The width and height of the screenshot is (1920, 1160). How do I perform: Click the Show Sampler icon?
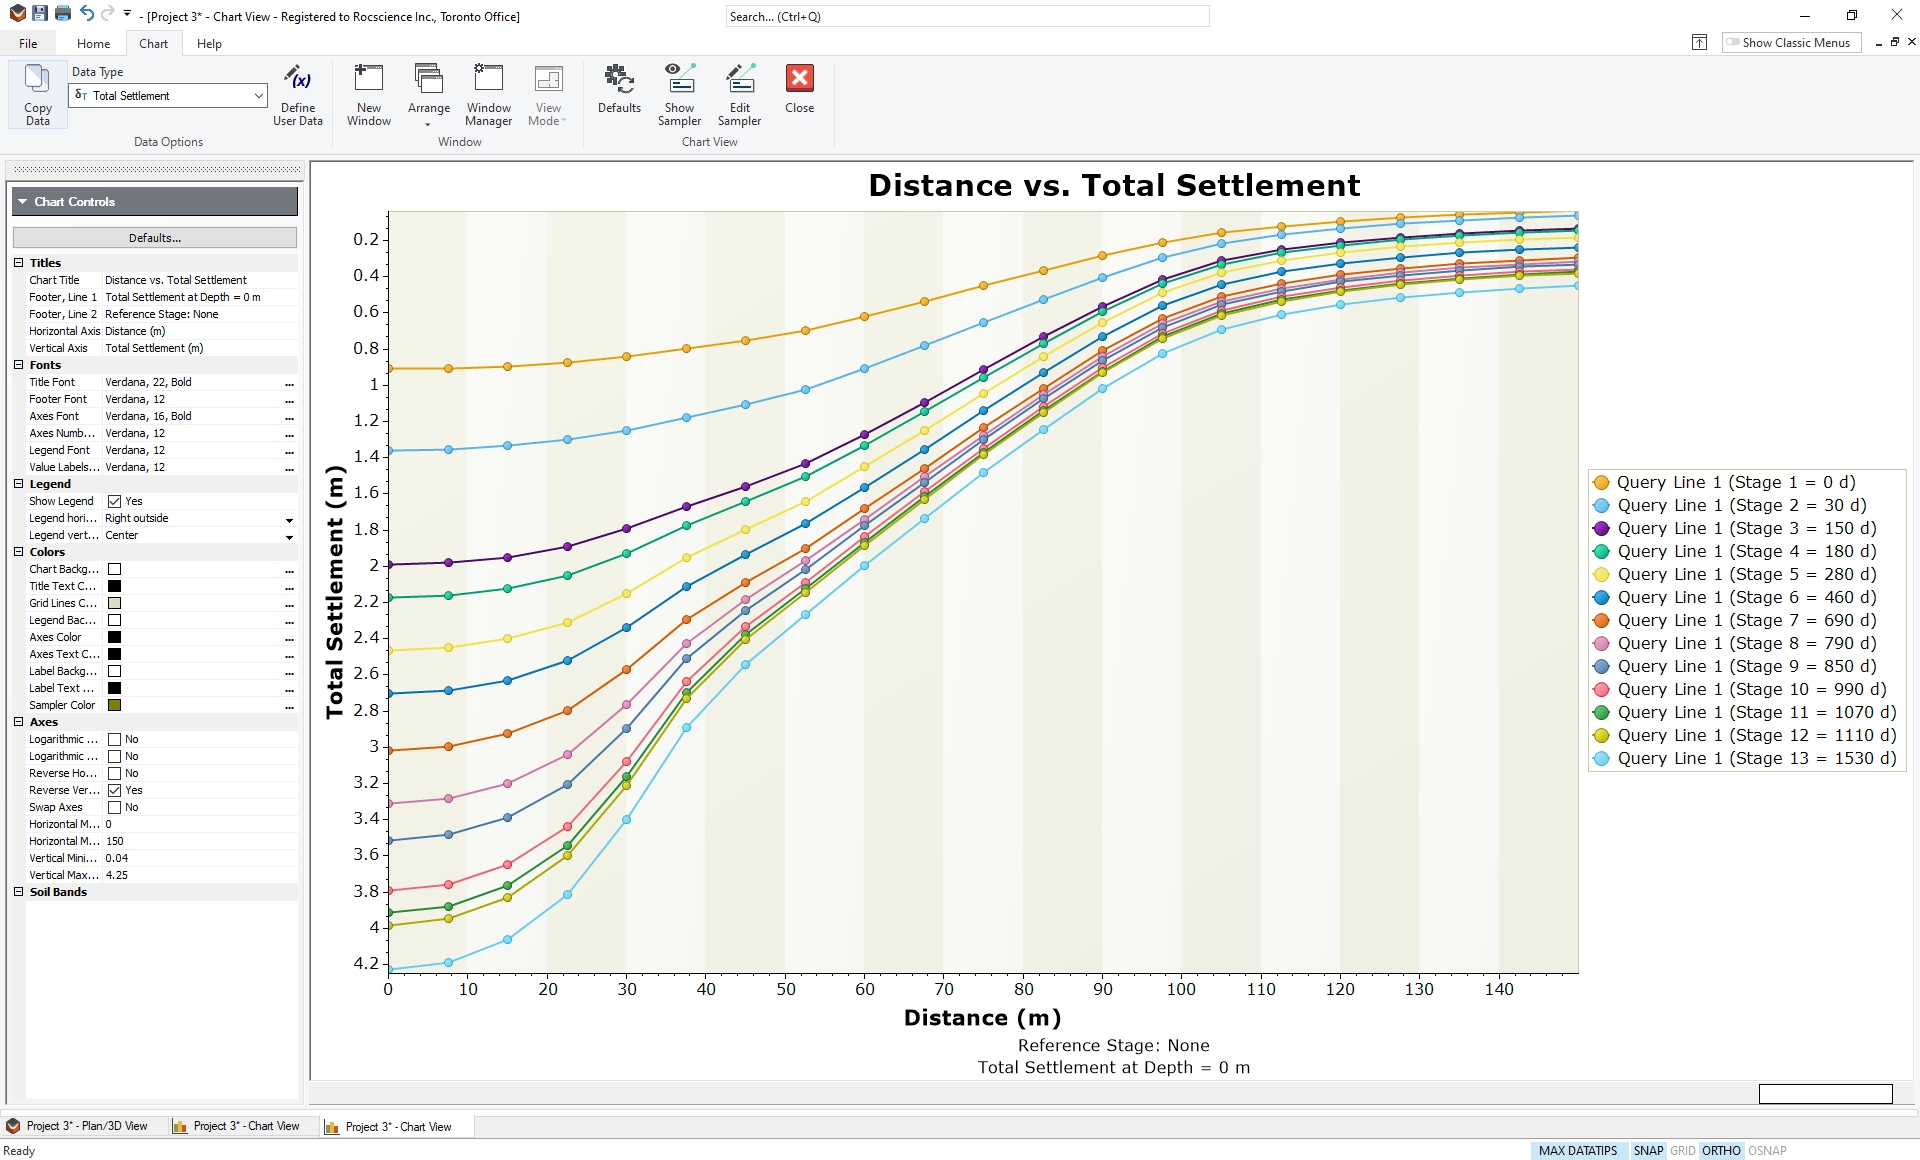tap(679, 94)
